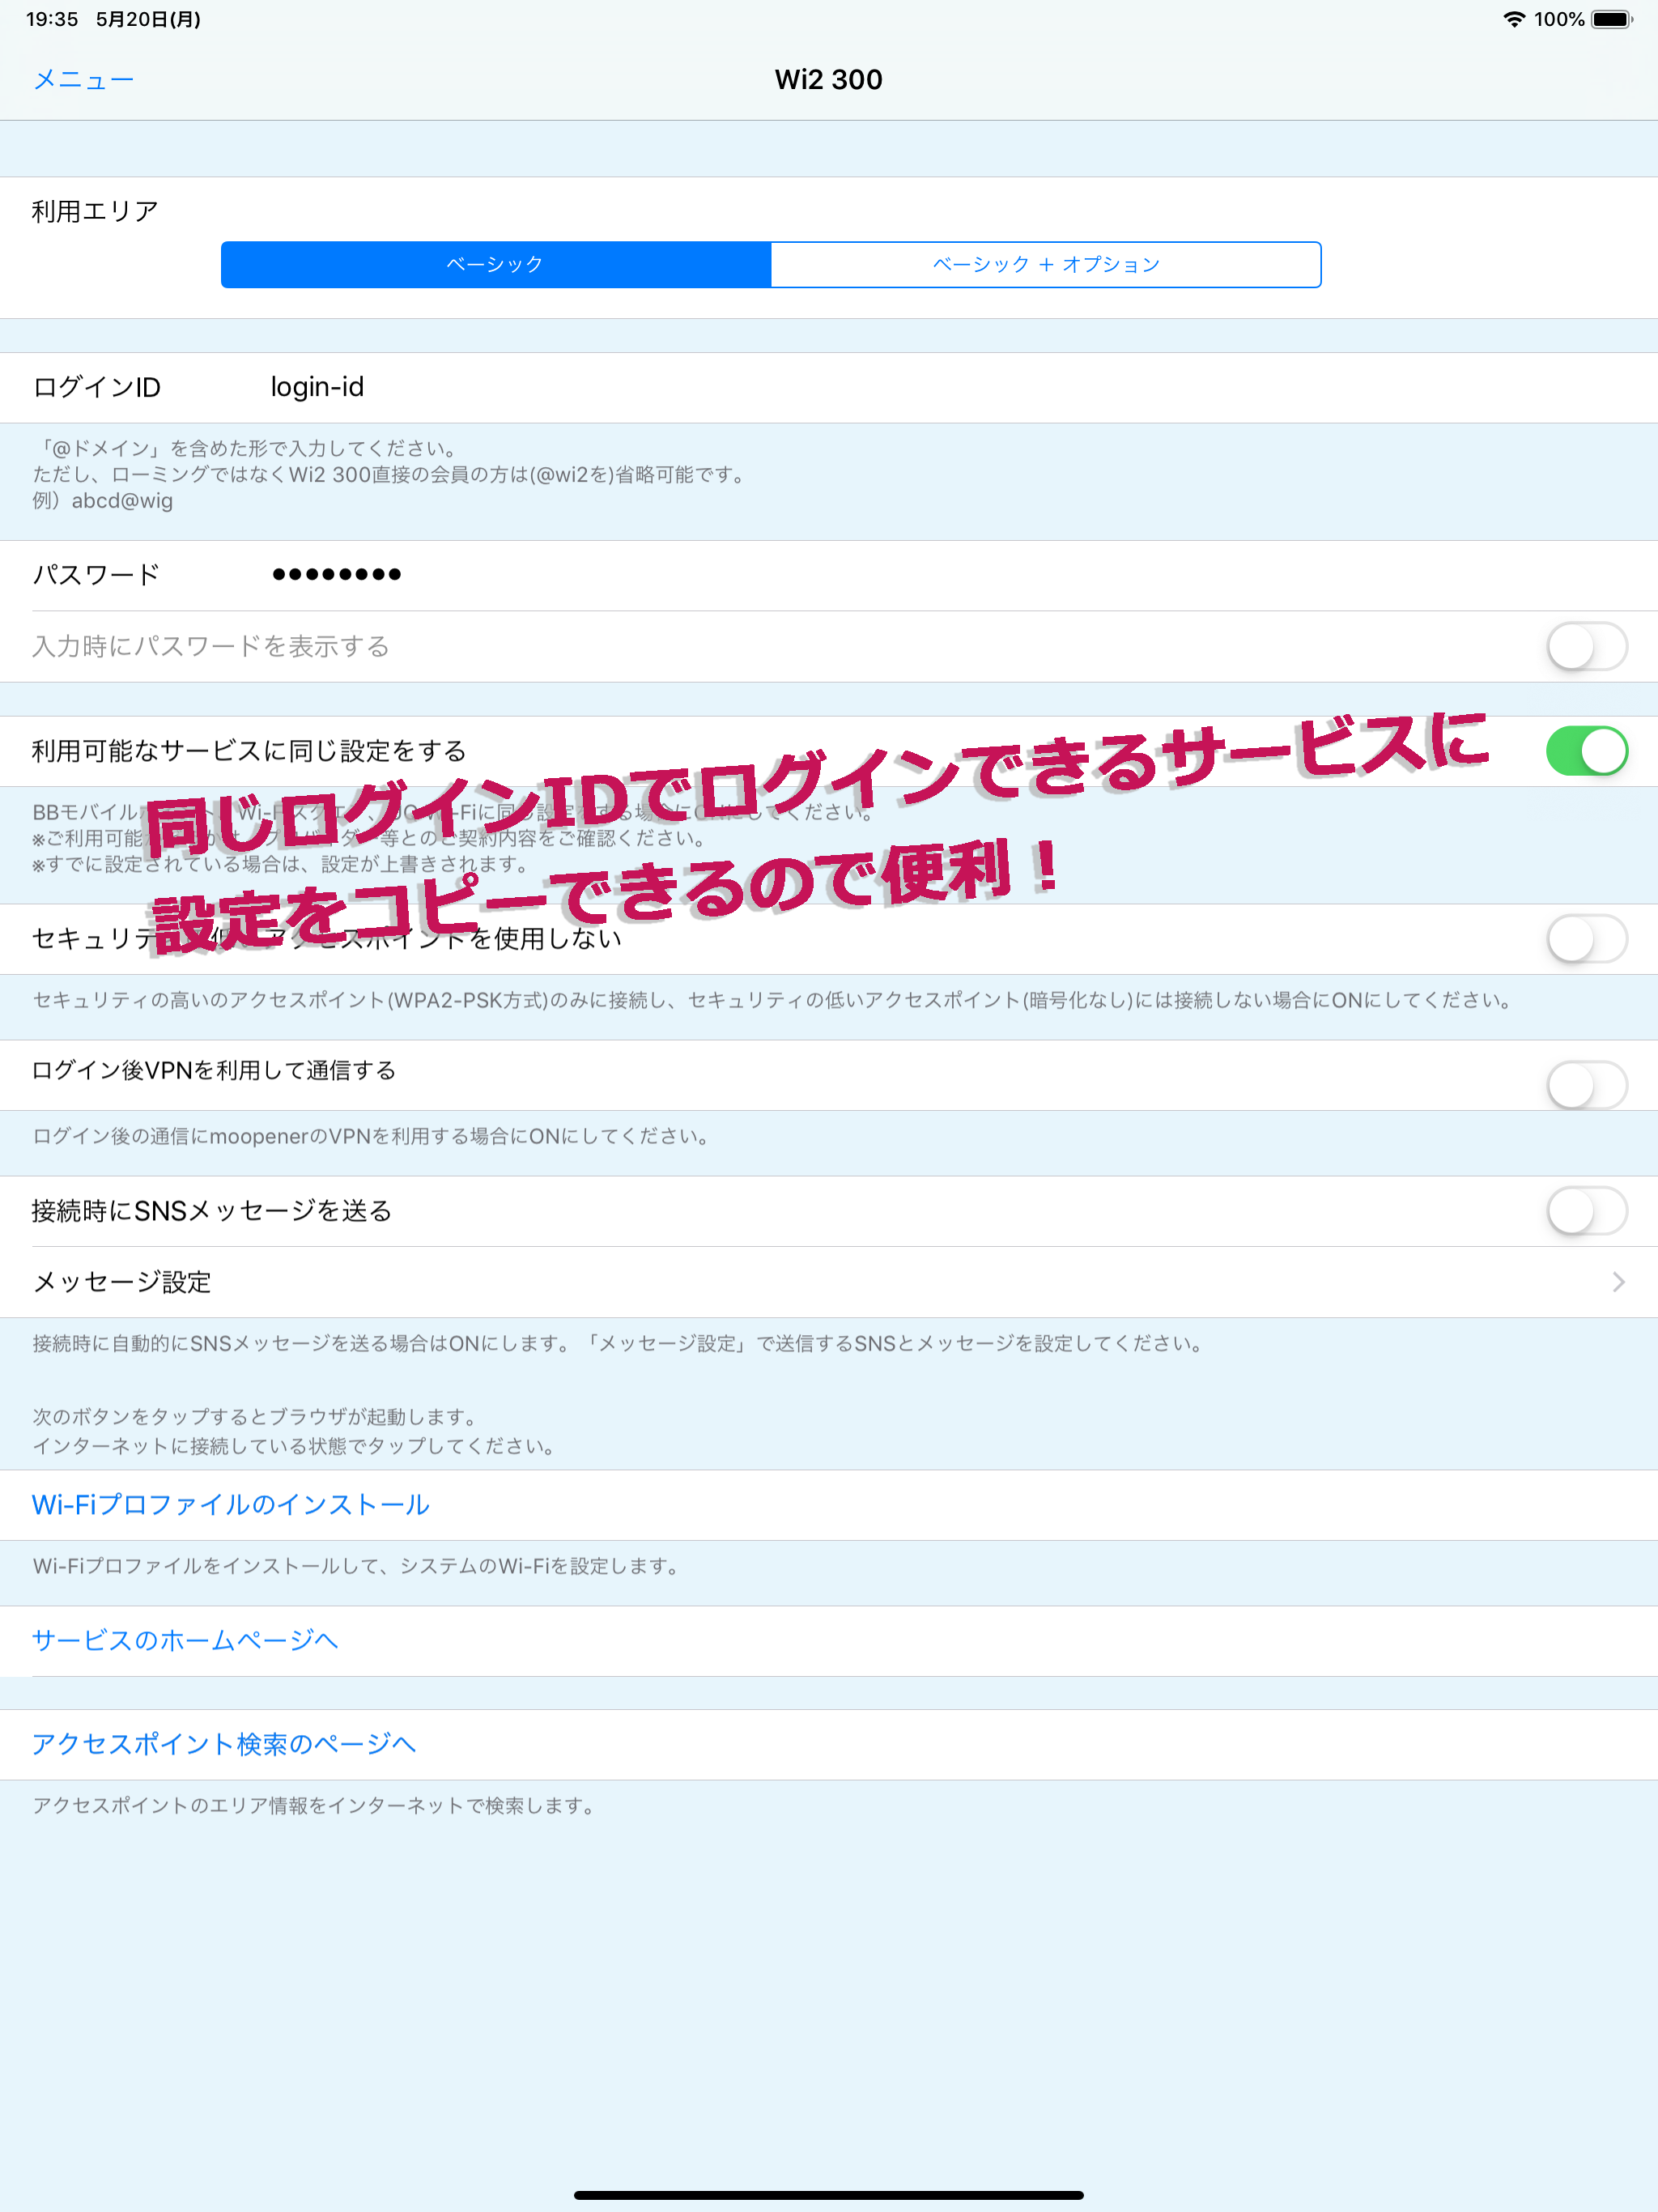Select the ベーシック area segment
This screenshot has width=1658, height=2212.
[496, 264]
